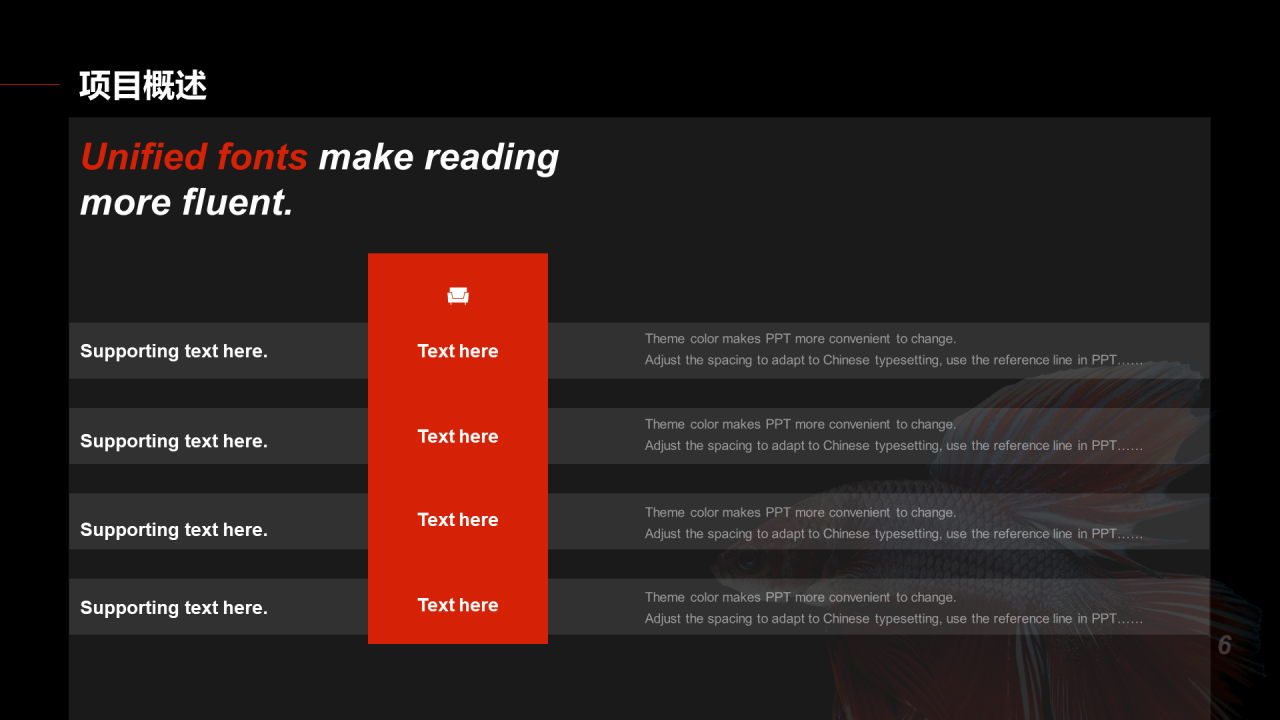Screen dimensions: 1280x720
Task: Select "Supporting text here." in the first row
Action: 174,351
